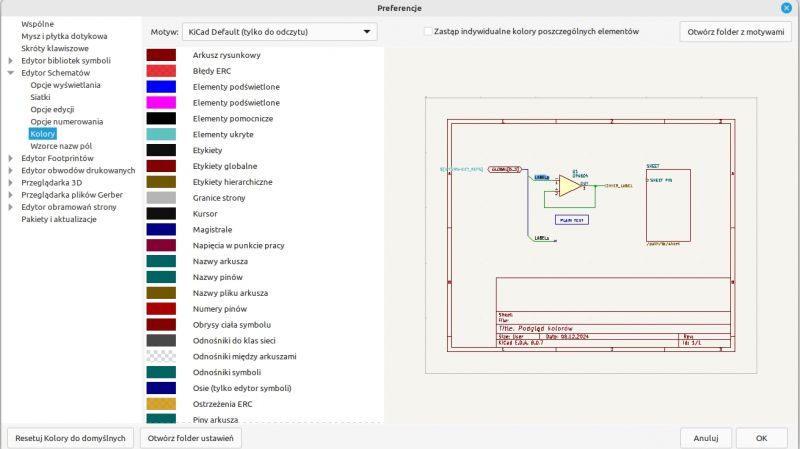Click swatch for 'Elementy ukryte'
Viewport: 800px width, 449px height.
pyautogui.click(x=161, y=134)
